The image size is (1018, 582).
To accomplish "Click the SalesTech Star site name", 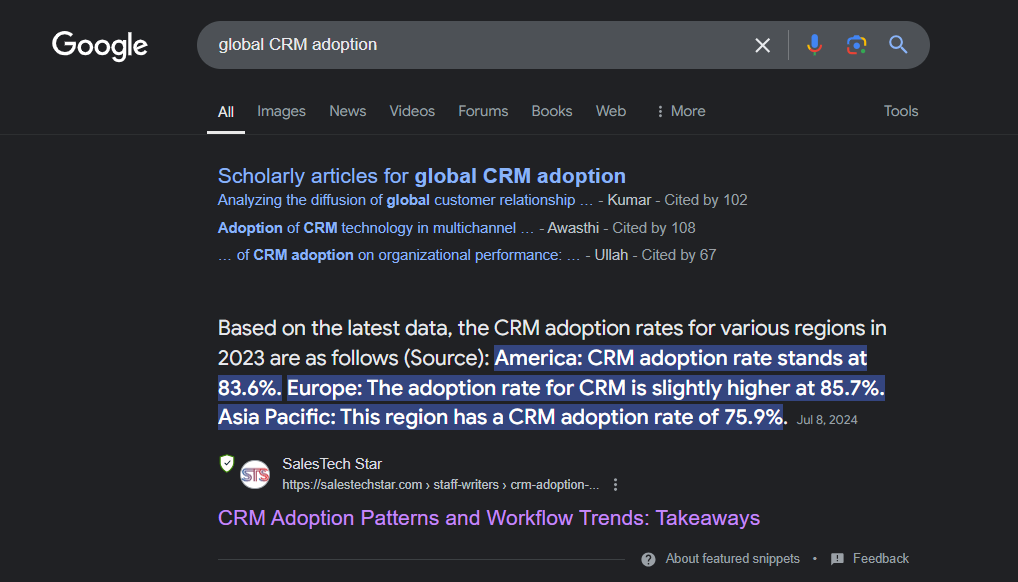I will pyautogui.click(x=332, y=464).
